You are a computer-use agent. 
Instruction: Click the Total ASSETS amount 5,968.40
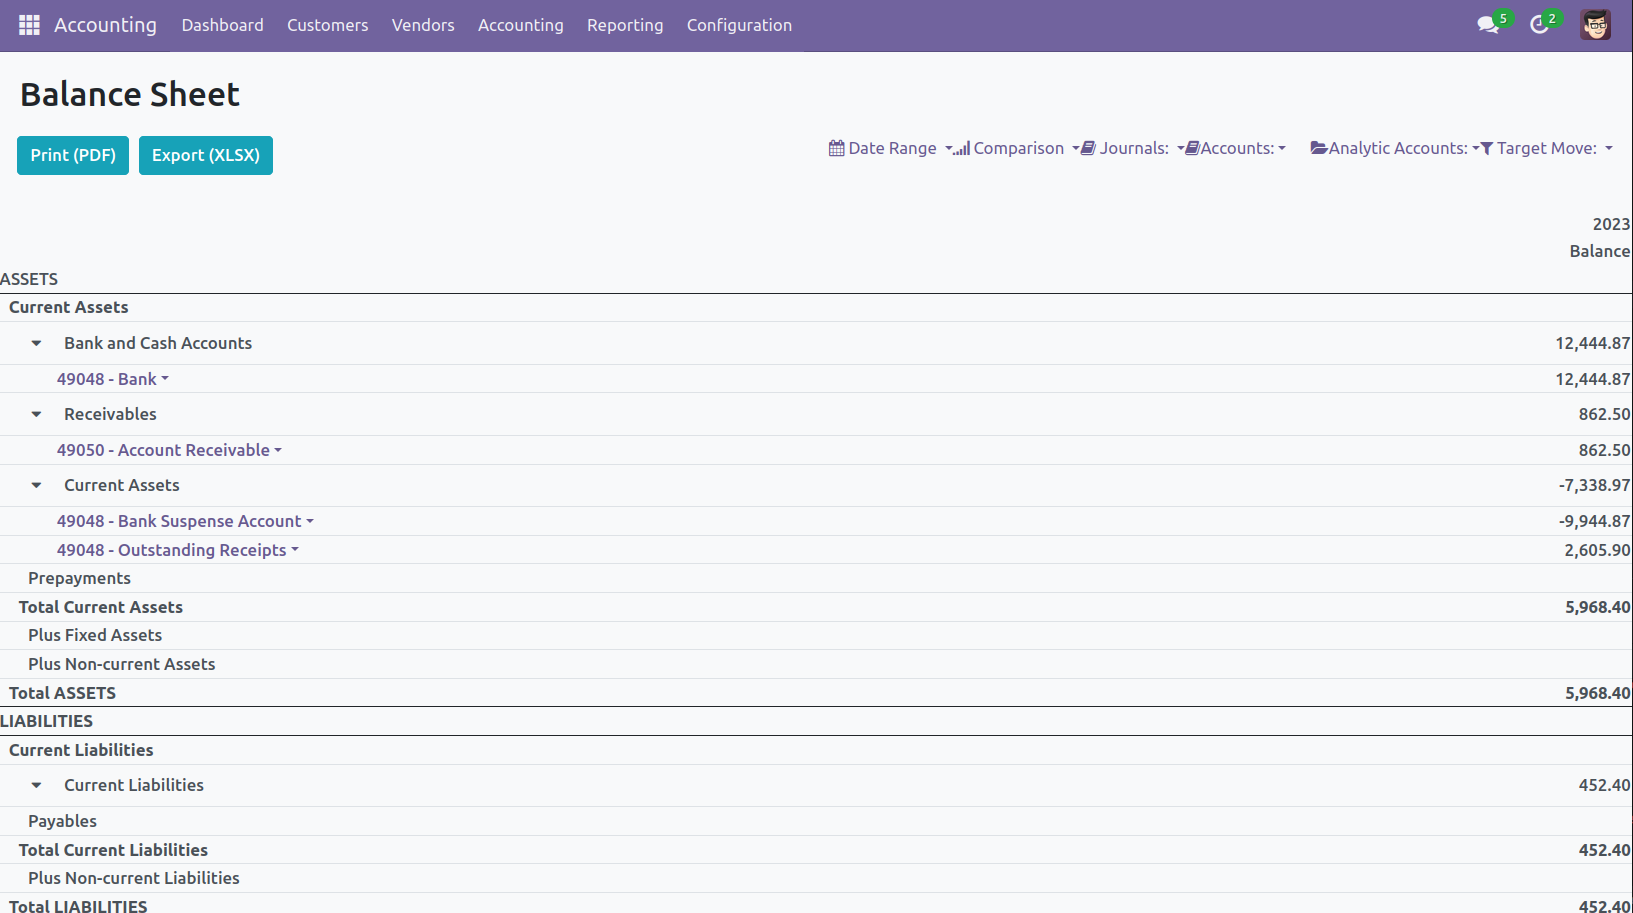pos(1597,693)
